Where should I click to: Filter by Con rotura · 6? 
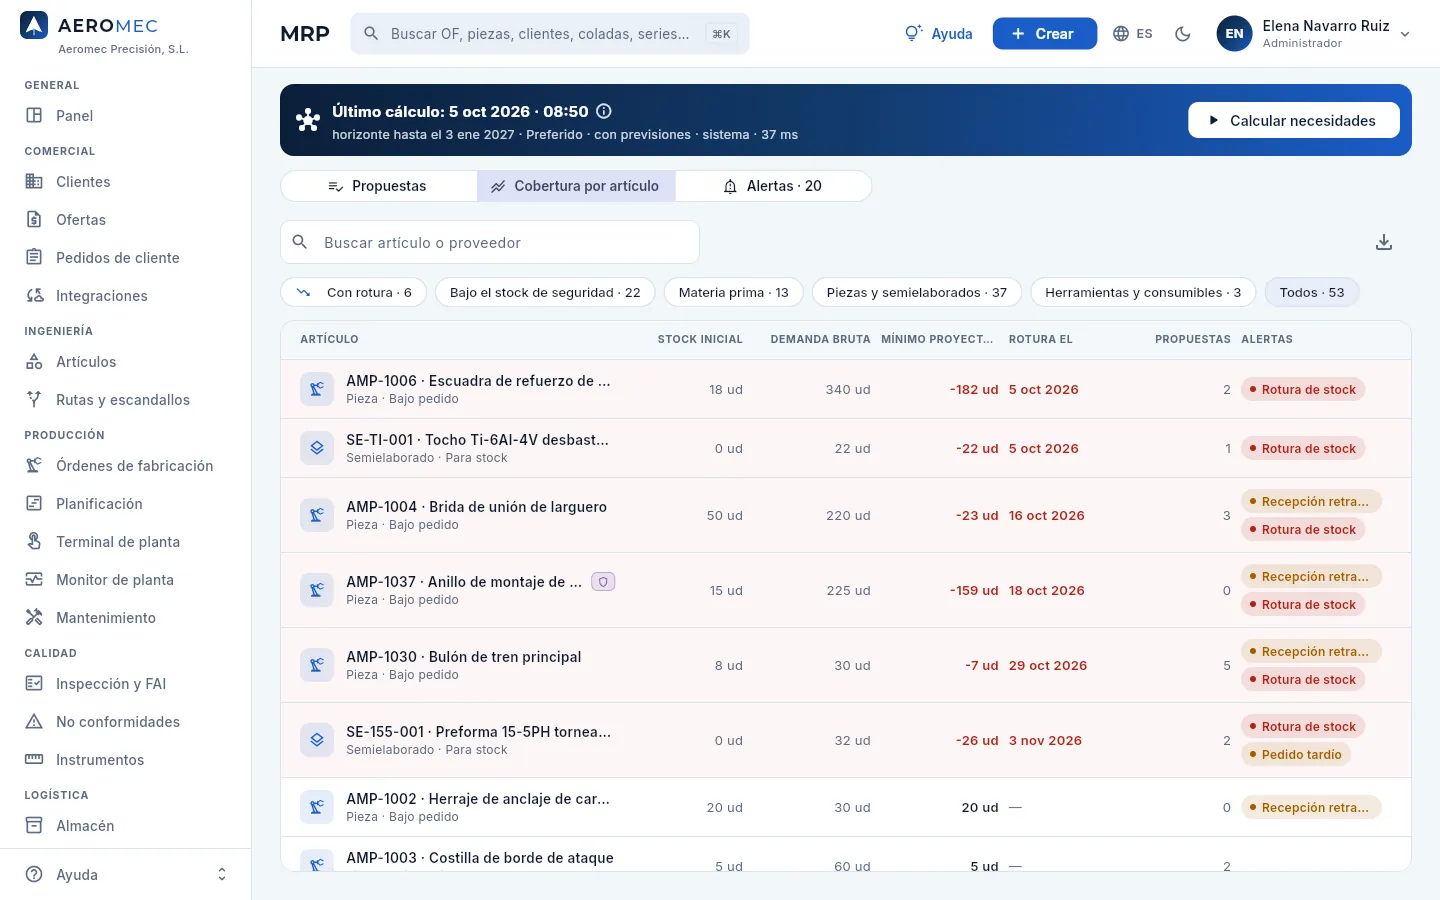(354, 292)
